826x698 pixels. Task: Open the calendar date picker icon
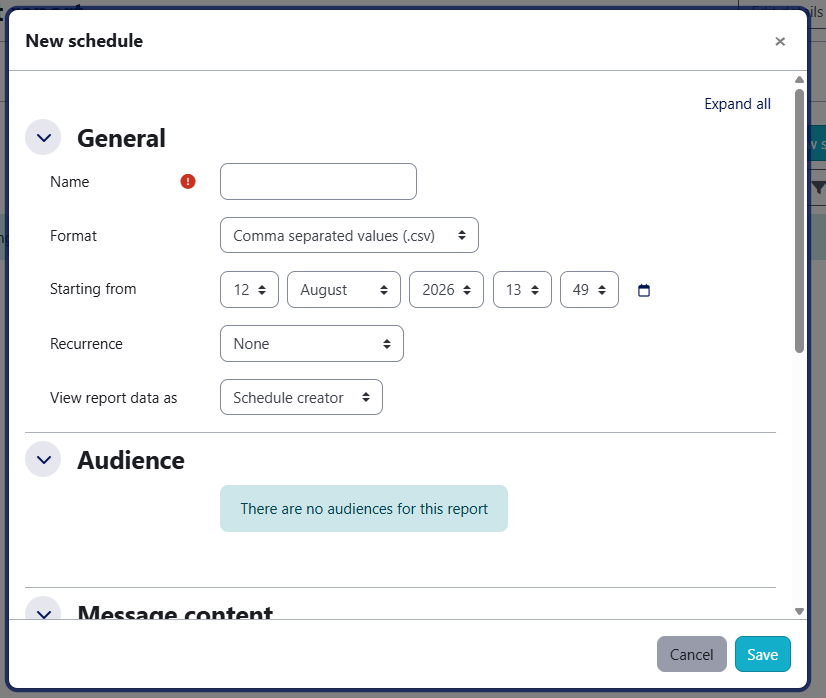click(644, 290)
